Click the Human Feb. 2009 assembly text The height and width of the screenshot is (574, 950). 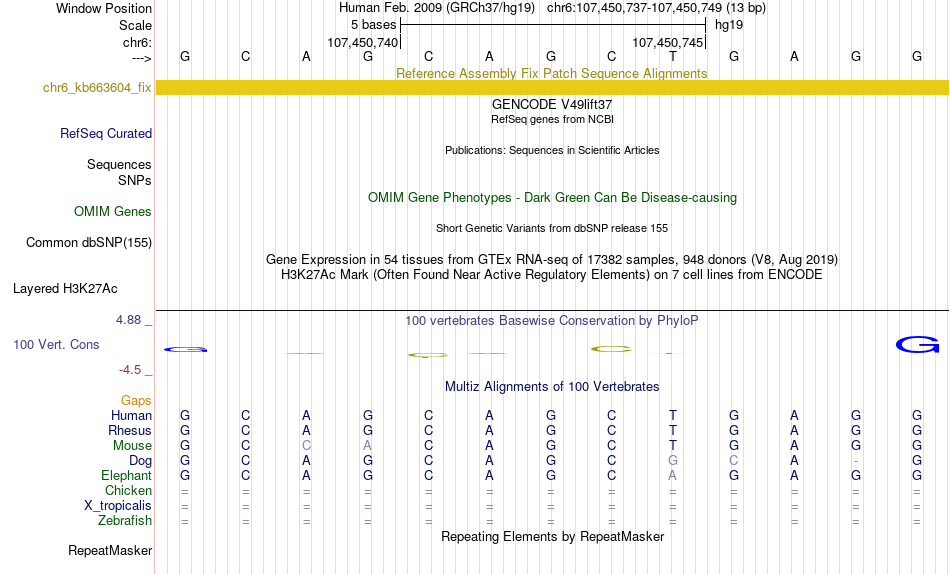click(436, 8)
